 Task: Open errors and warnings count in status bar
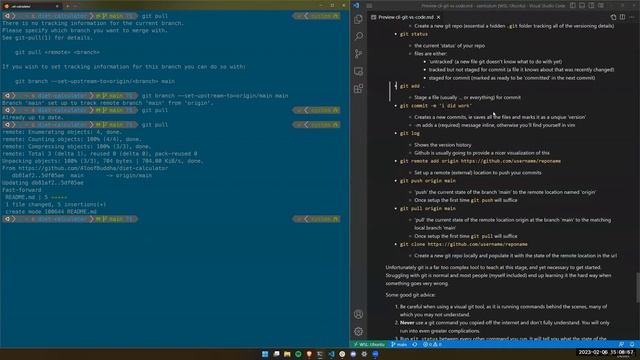pos(432,344)
